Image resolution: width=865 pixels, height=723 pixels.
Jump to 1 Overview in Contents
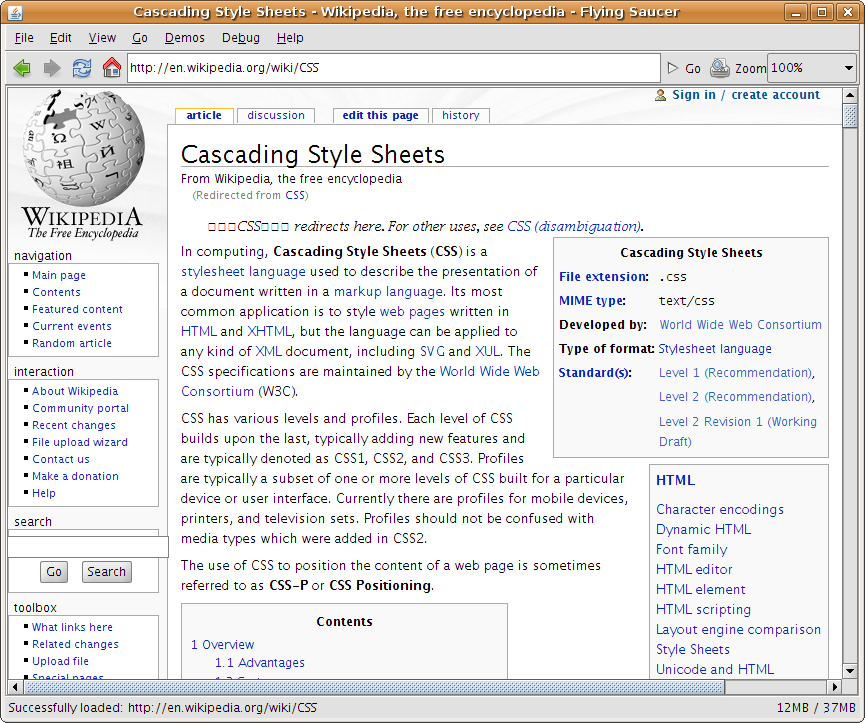point(222,645)
